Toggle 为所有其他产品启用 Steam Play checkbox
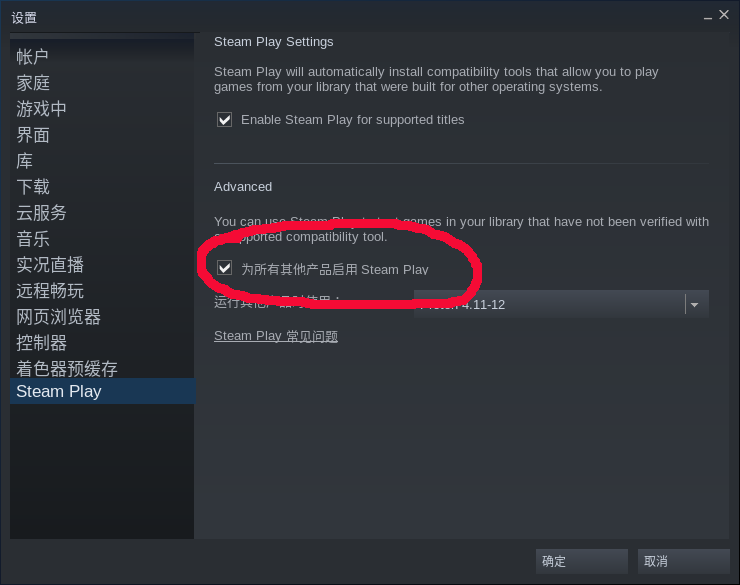Screen dimensions: 740x585 225,268
